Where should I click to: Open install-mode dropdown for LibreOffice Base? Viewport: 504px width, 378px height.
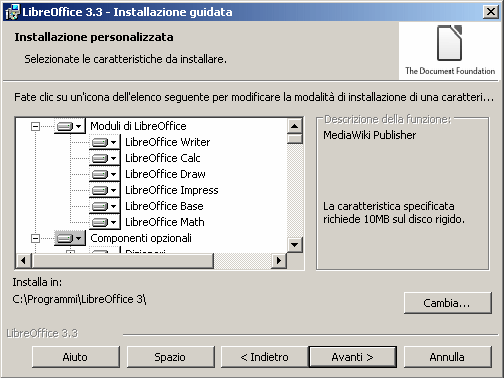coord(105,206)
